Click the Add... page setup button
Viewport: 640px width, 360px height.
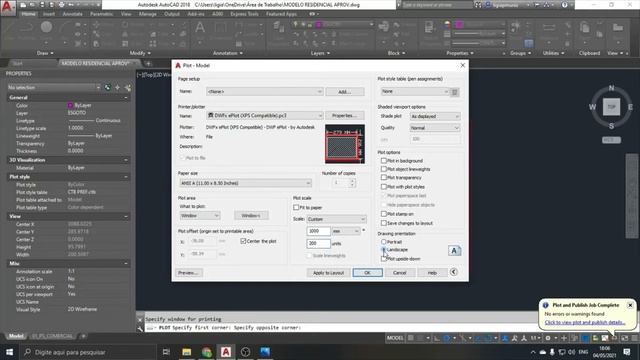(345, 92)
